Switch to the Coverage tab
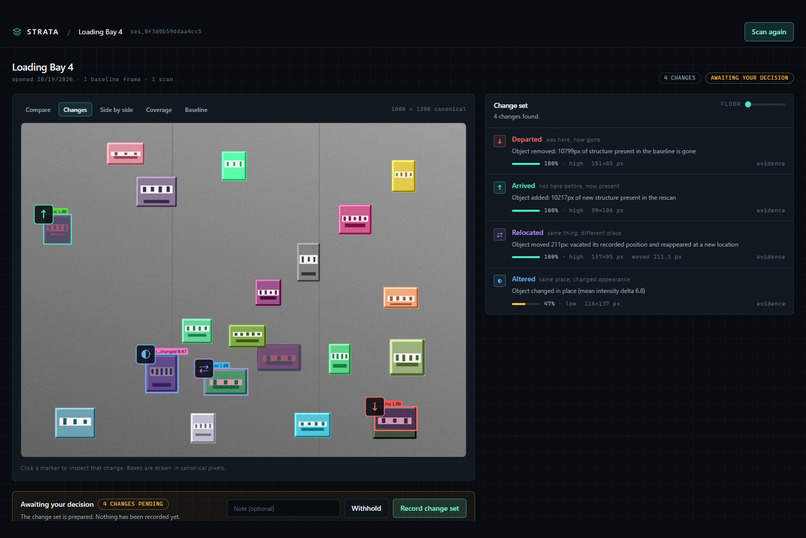This screenshot has height=538, width=806. 159,110
